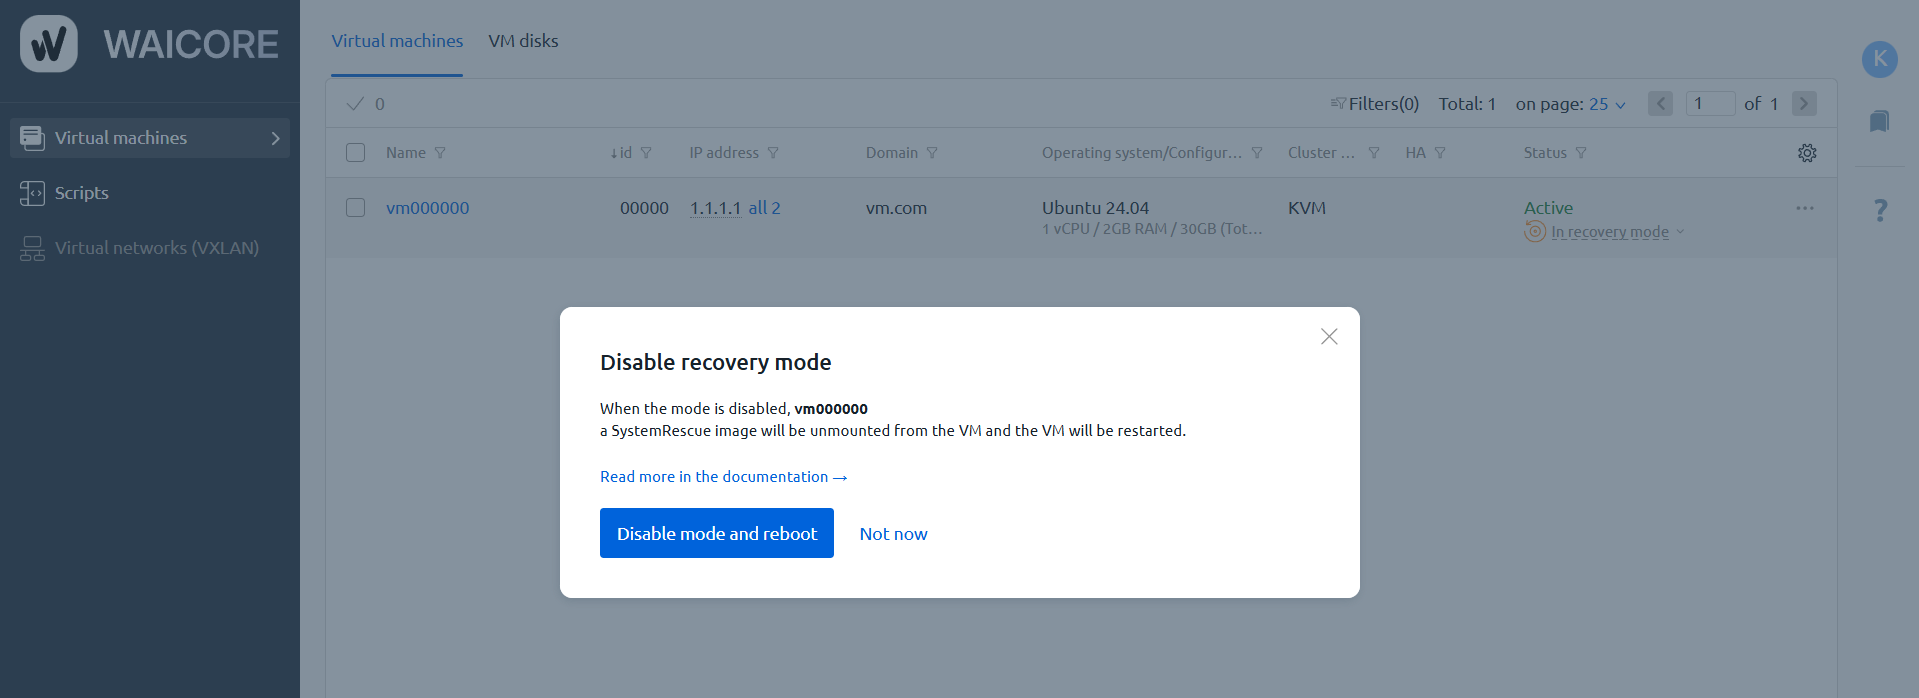Click the KVM cluster cell
Viewport: 1919px width, 698px height.
point(1307,208)
